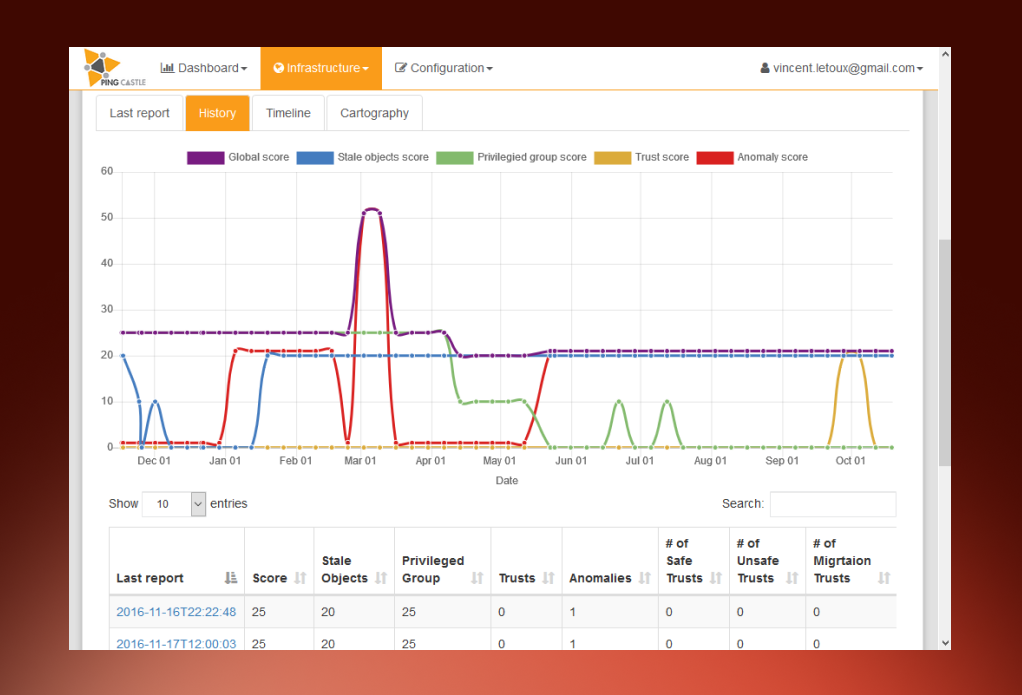Image resolution: width=1022 pixels, height=695 pixels.
Task: Open the Dashboard dropdown menu
Action: coord(204,68)
